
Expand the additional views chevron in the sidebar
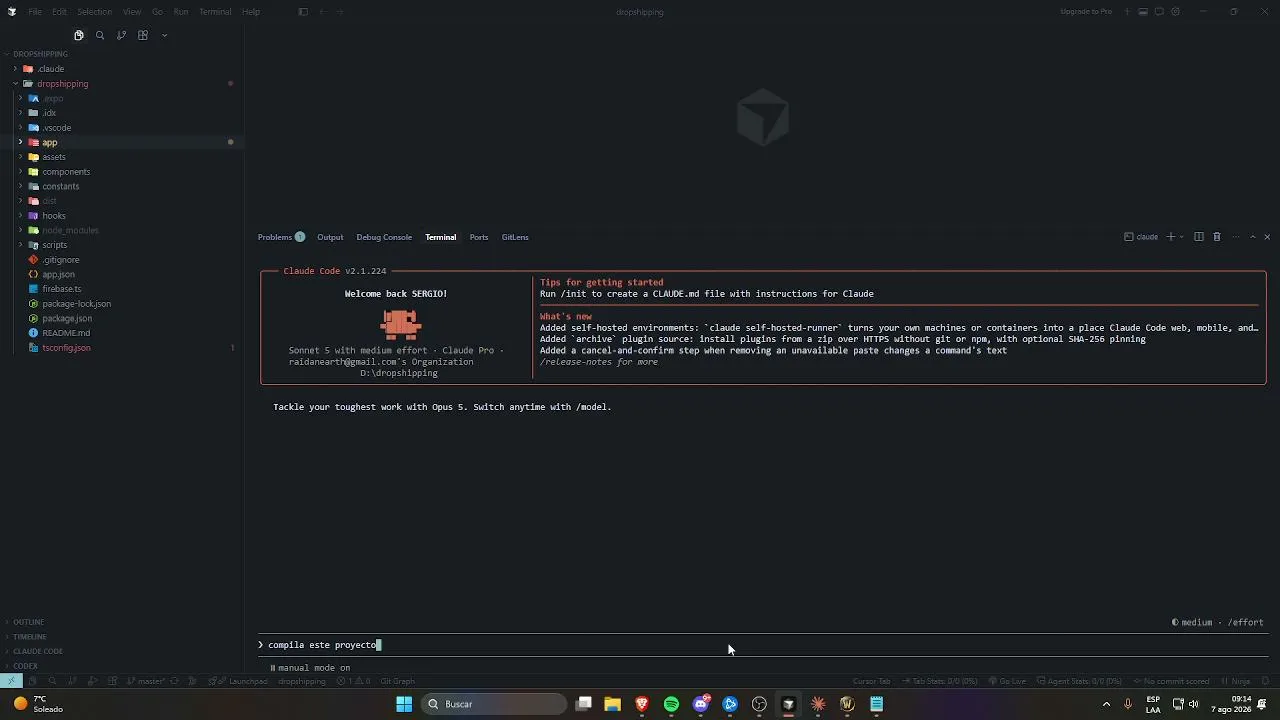point(164,35)
